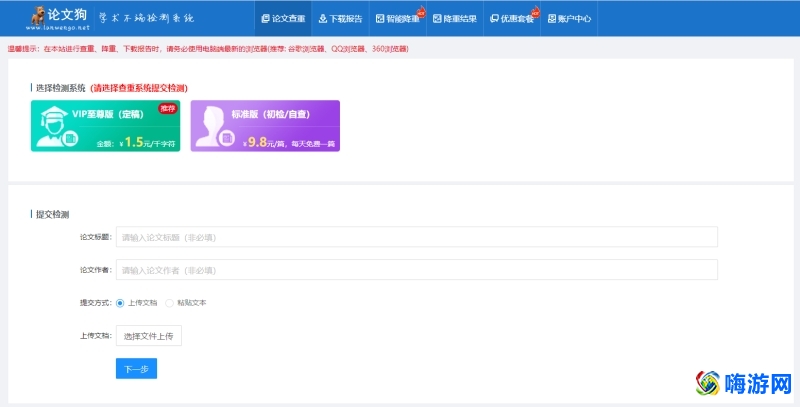Select the 标准版 (初检/自查) system
This screenshot has width=800, height=407.
(x=265, y=126)
